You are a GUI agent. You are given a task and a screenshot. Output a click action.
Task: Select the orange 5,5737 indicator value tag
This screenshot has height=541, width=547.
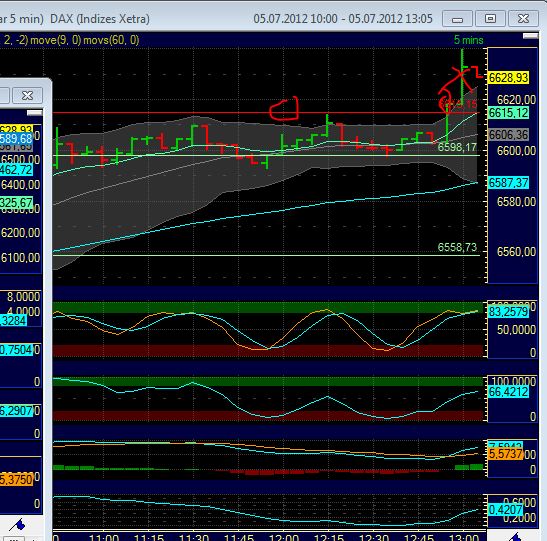click(x=506, y=454)
